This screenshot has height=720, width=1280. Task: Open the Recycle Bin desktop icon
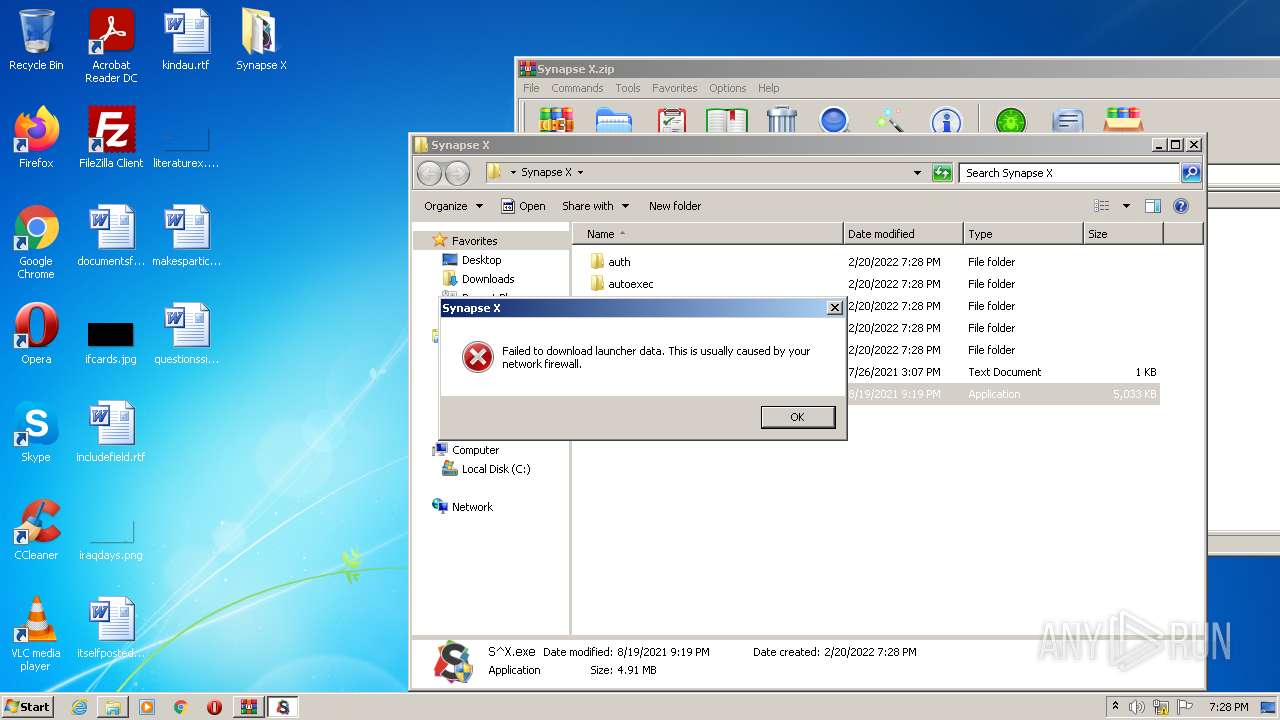pyautogui.click(x=36, y=40)
